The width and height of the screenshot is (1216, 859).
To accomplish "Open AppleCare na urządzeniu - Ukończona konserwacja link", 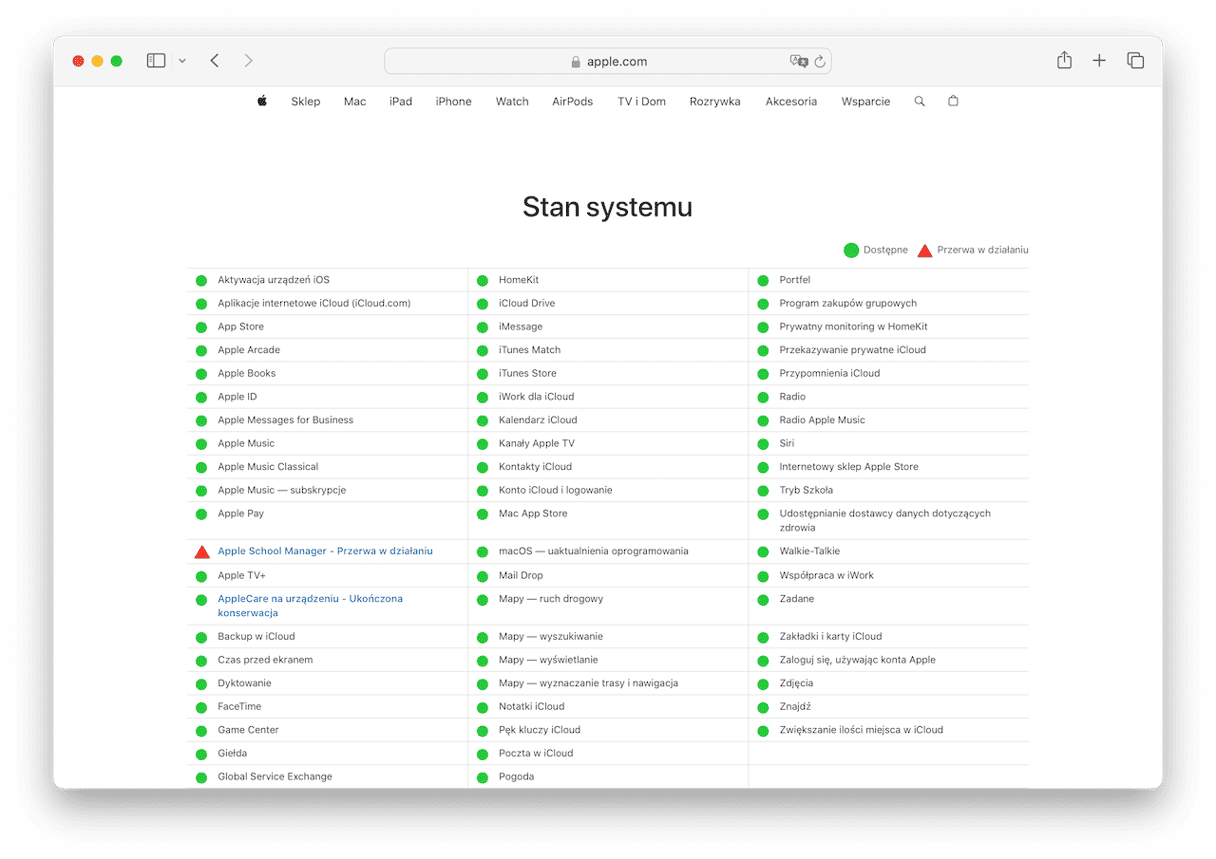I will (x=310, y=606).
